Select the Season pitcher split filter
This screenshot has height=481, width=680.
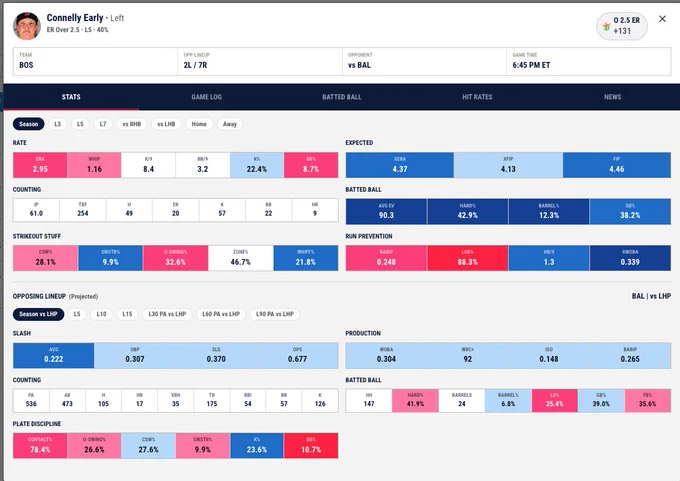[x=29, y=124]
